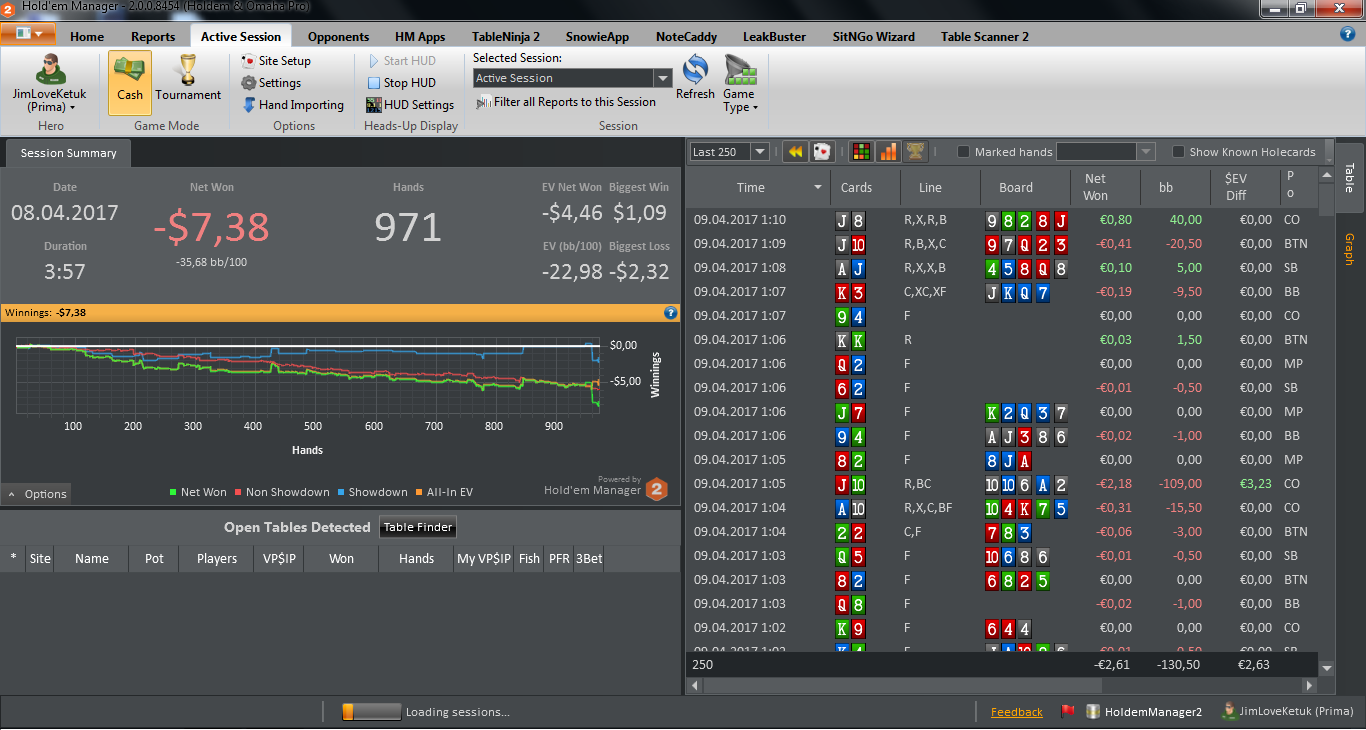Go to the Home tab
Screen dimensions: 1366x730
(x=87, y=36)
